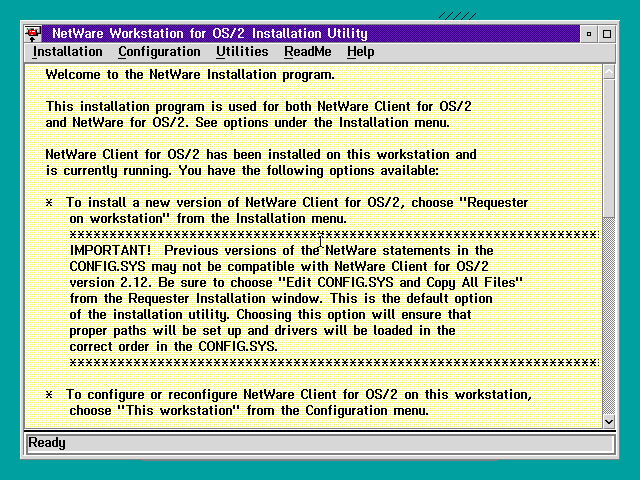
Task: Open the Utilities menu
Action: 242,52
